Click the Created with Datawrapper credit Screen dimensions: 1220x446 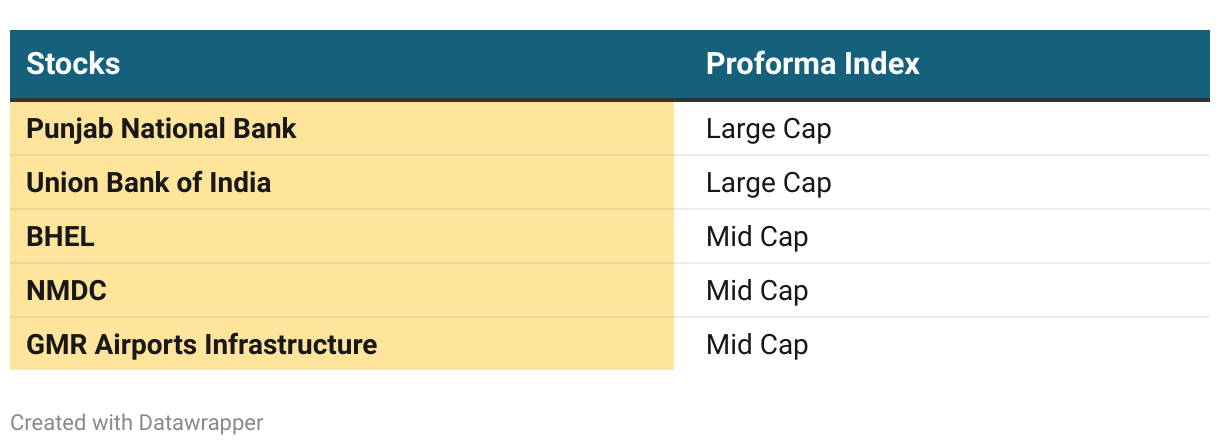click(137, 423)
